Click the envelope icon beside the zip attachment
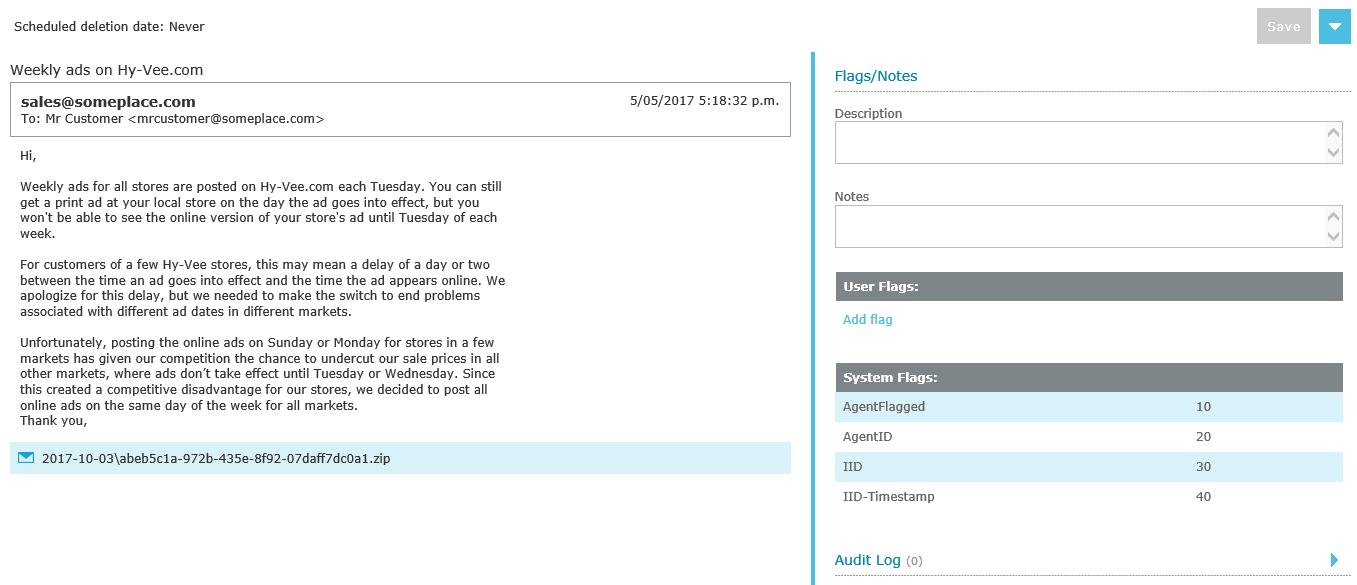1357x585 pixels. click(x=26, y=457)
